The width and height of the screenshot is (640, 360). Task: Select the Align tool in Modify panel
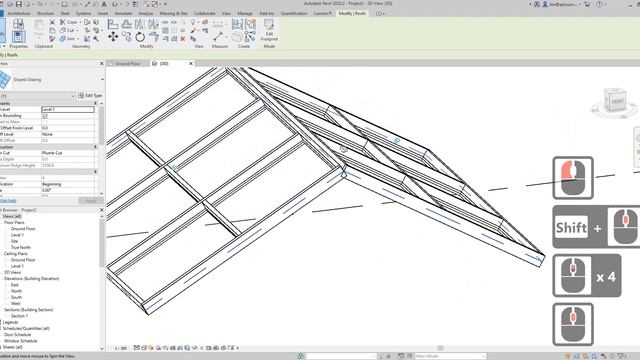(x=113, y=24)
